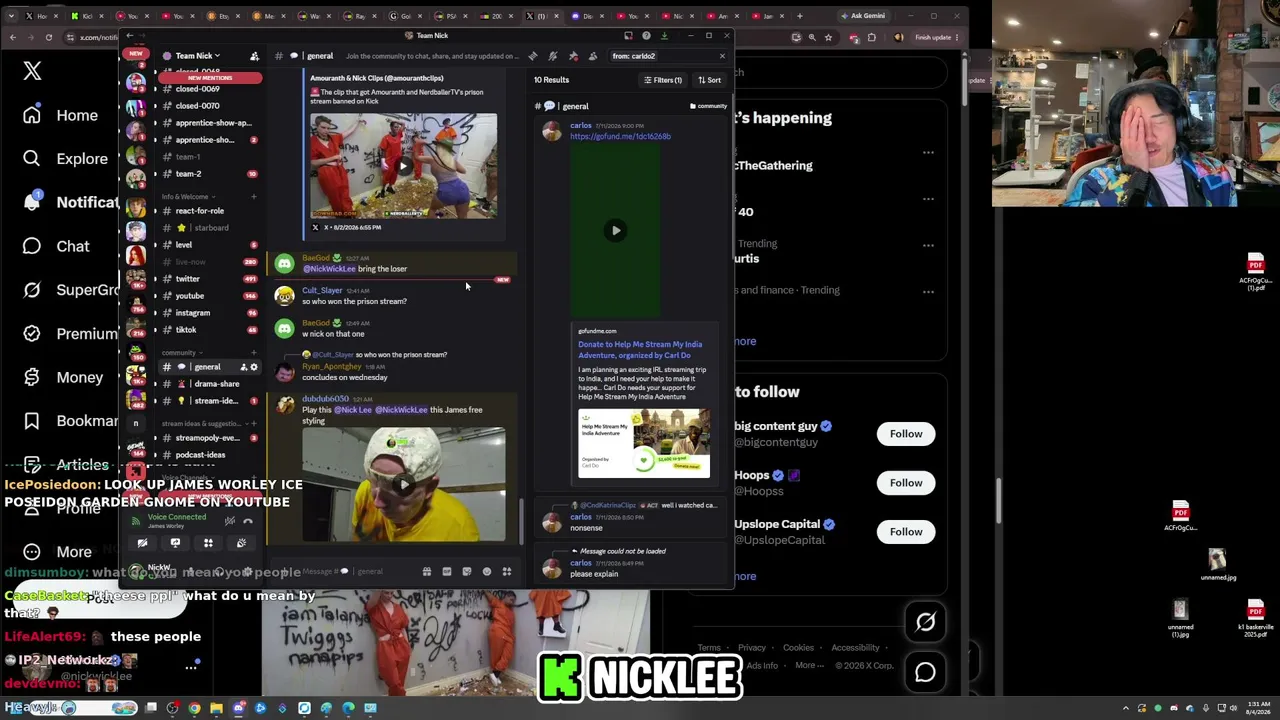Open the activities button in voice panel
The width and height of the screenshot is (1280, 720).
[x=208, y=543]
